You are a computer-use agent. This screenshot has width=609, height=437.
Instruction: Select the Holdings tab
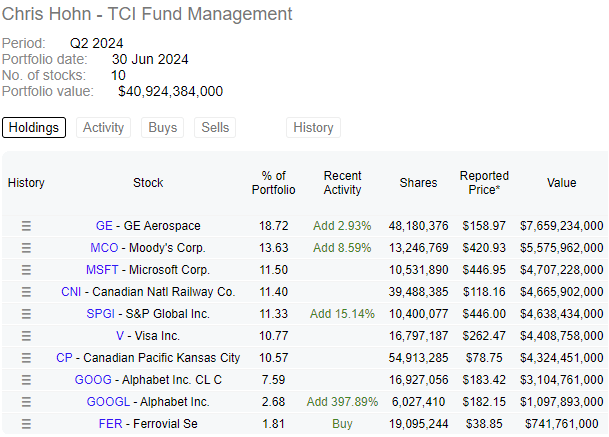34,127
